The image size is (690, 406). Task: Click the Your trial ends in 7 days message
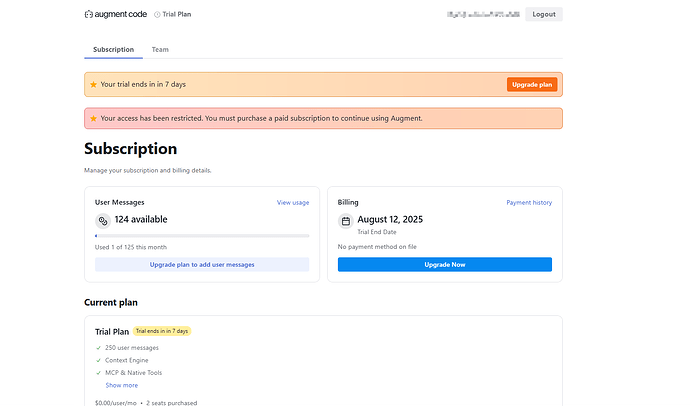click(143, 84)
